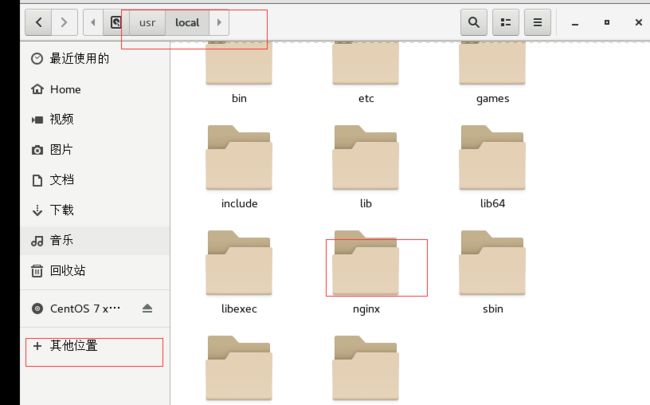The width and height of the screenshot is (650, 405).
Task: Click the trash can icon beside 回收站
Action: click(37, 271)
